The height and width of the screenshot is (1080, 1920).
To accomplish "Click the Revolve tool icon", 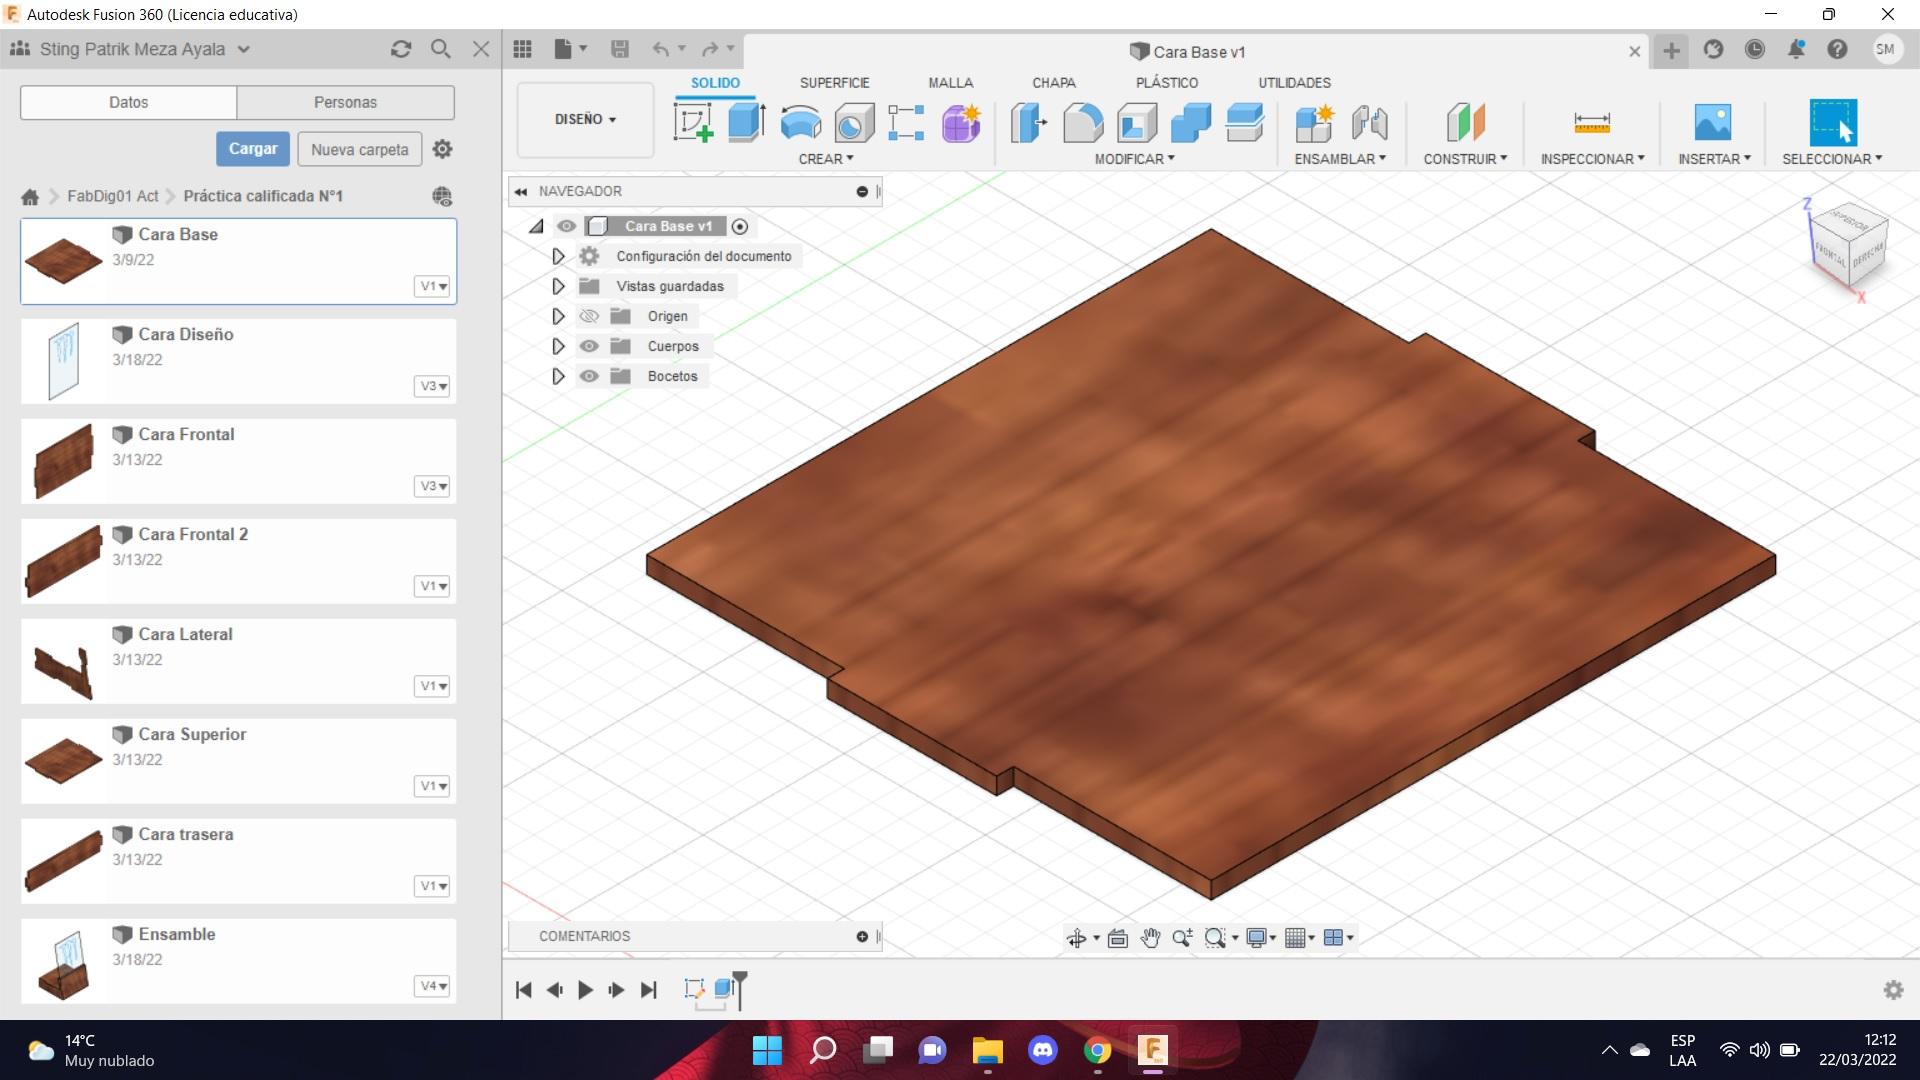I will point(800,122).
